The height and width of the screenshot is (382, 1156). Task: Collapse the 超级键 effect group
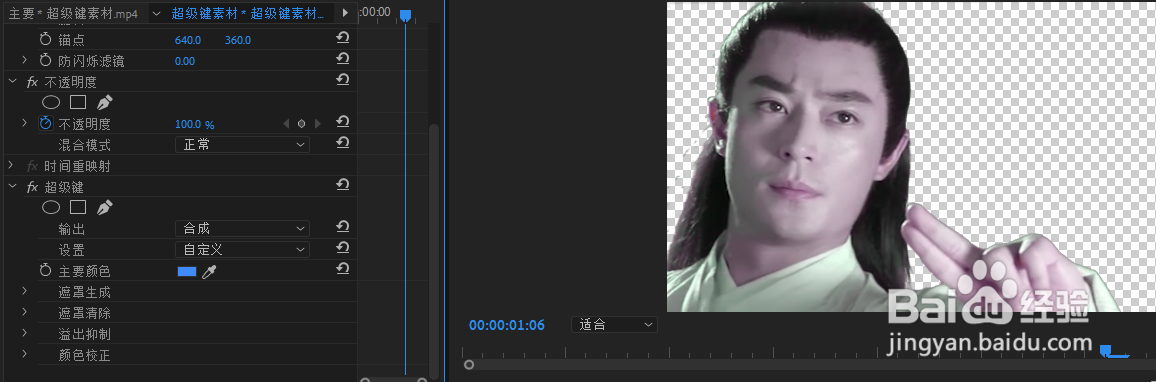[x=12, y=187]
